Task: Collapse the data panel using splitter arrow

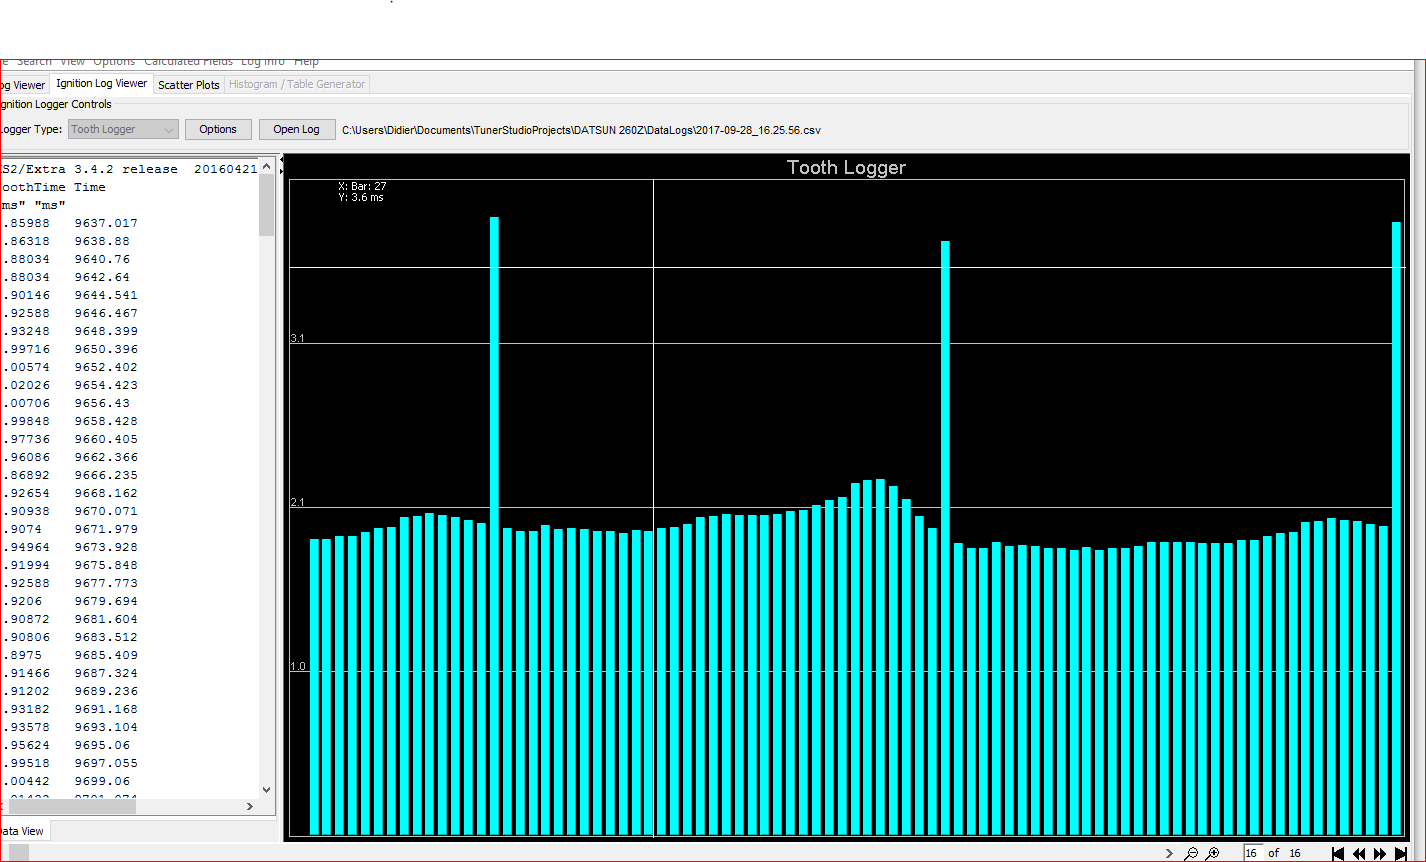Action: point(281,159)
